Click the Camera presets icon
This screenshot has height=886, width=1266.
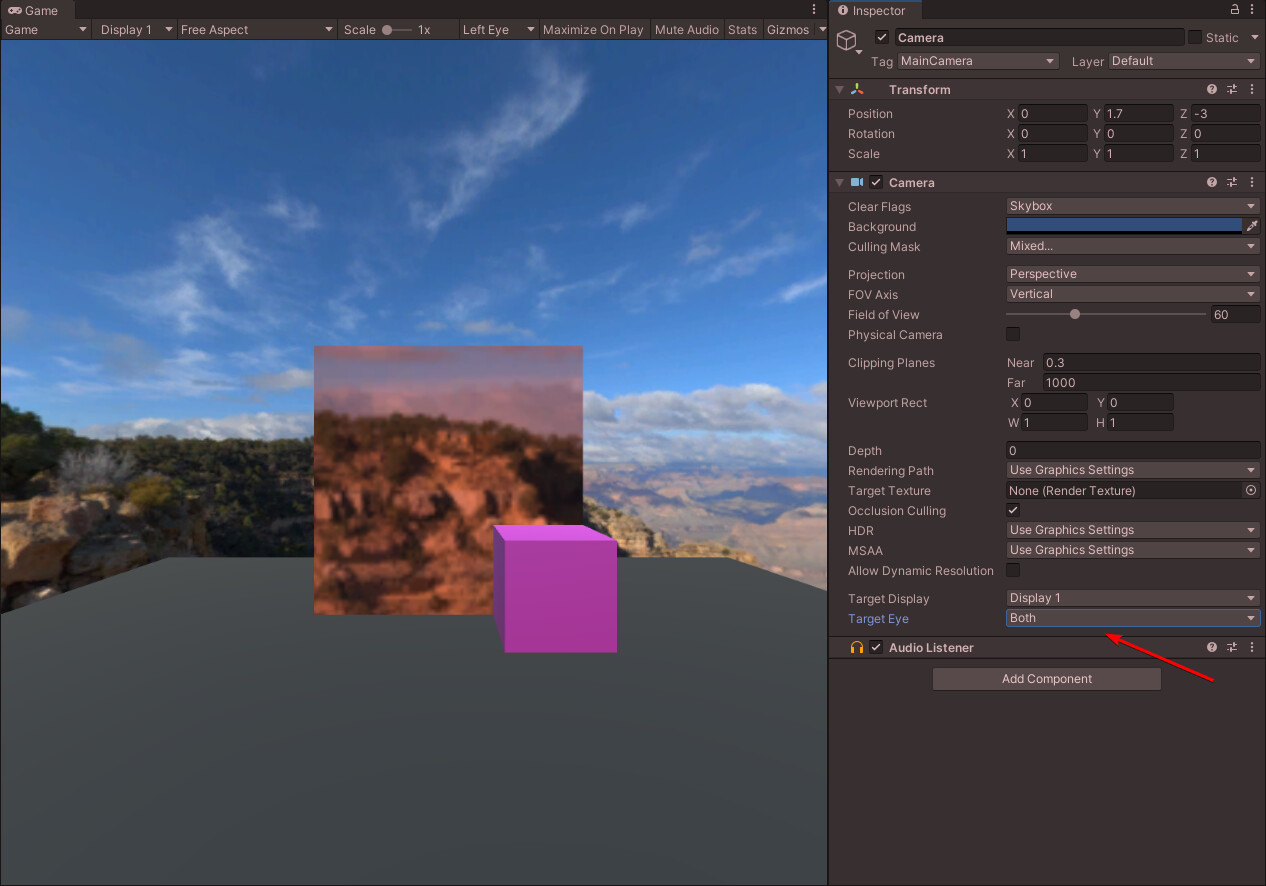pos(1231,182)
